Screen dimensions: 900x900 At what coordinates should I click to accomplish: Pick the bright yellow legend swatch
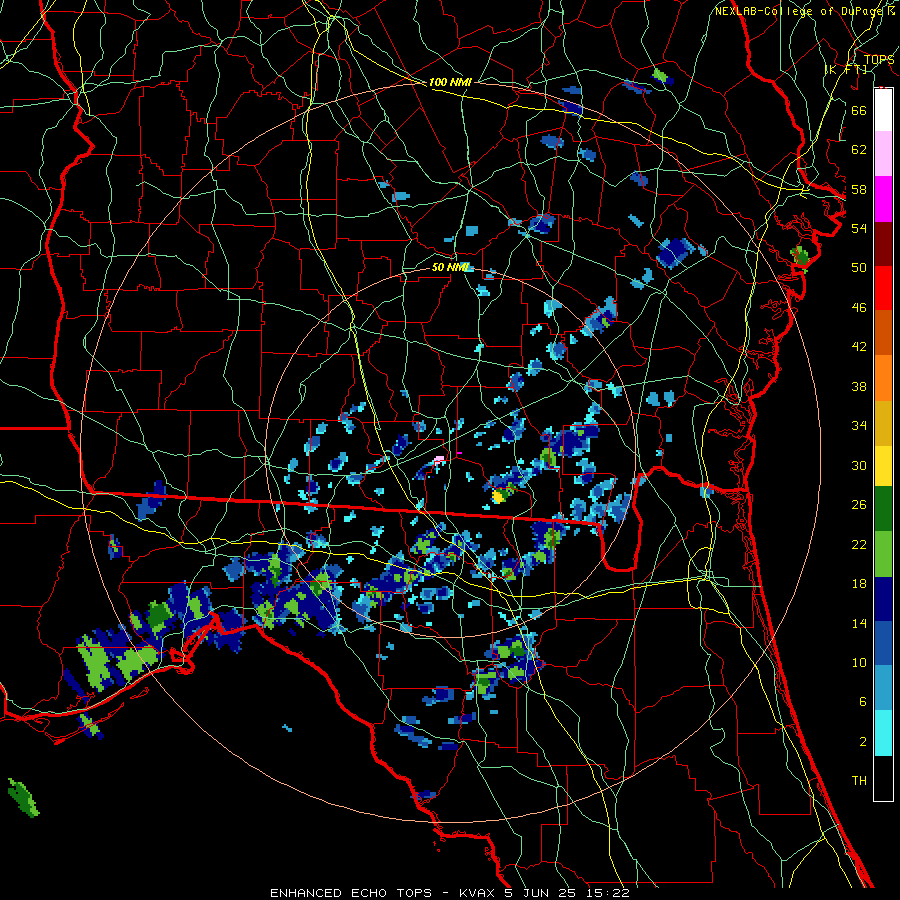click(883, 466)
